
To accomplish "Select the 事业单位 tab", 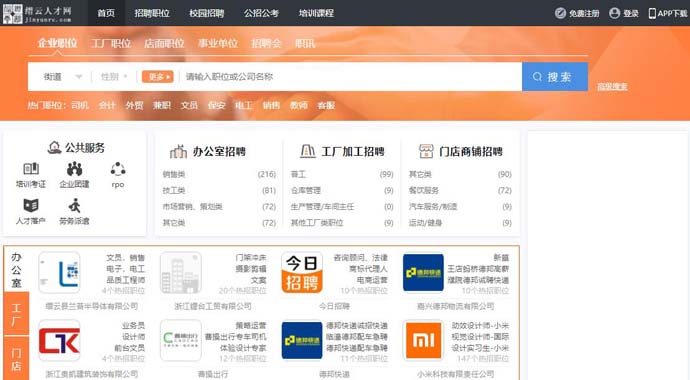I will coord(218,43).
